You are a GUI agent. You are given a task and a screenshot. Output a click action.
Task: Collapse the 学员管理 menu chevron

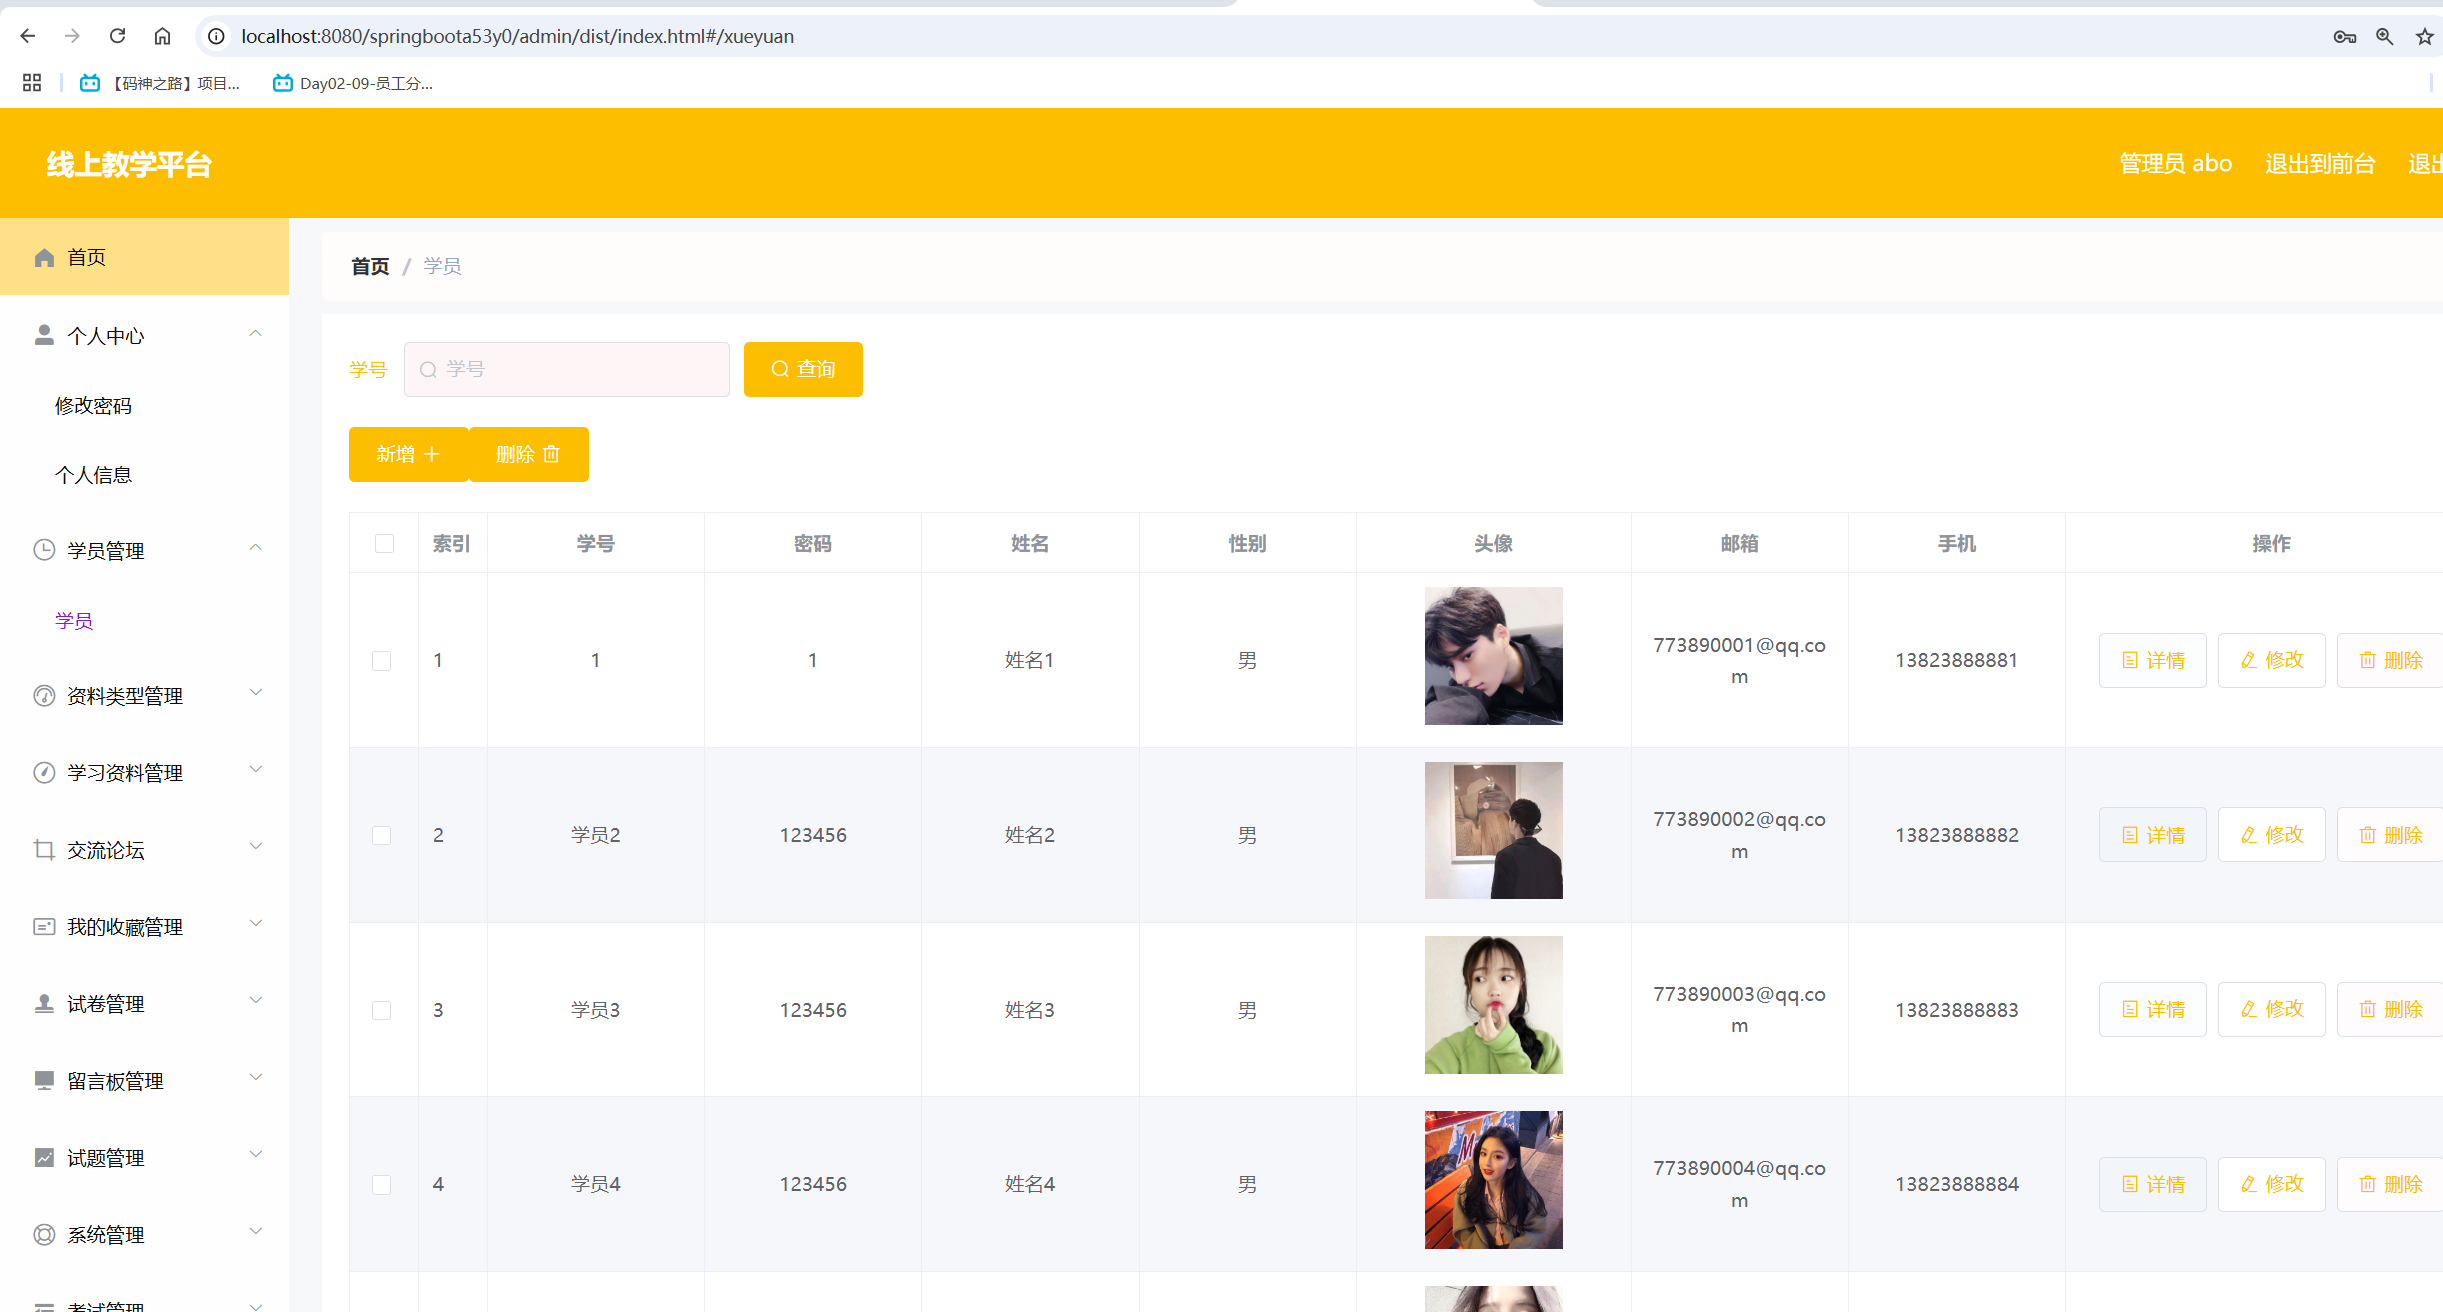pos(256,548)
